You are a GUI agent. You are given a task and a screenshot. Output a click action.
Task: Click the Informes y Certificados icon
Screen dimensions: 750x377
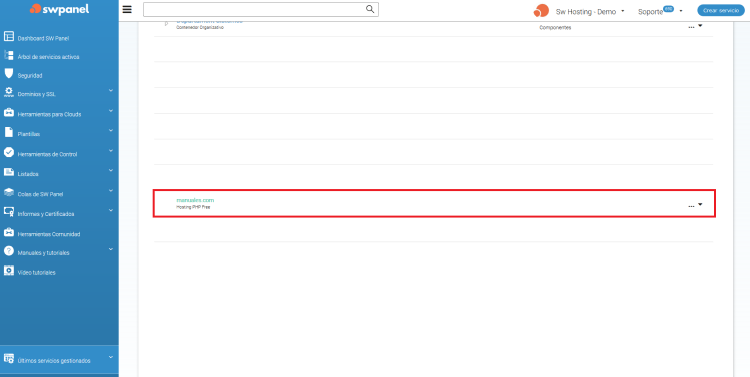pos(9,211)
